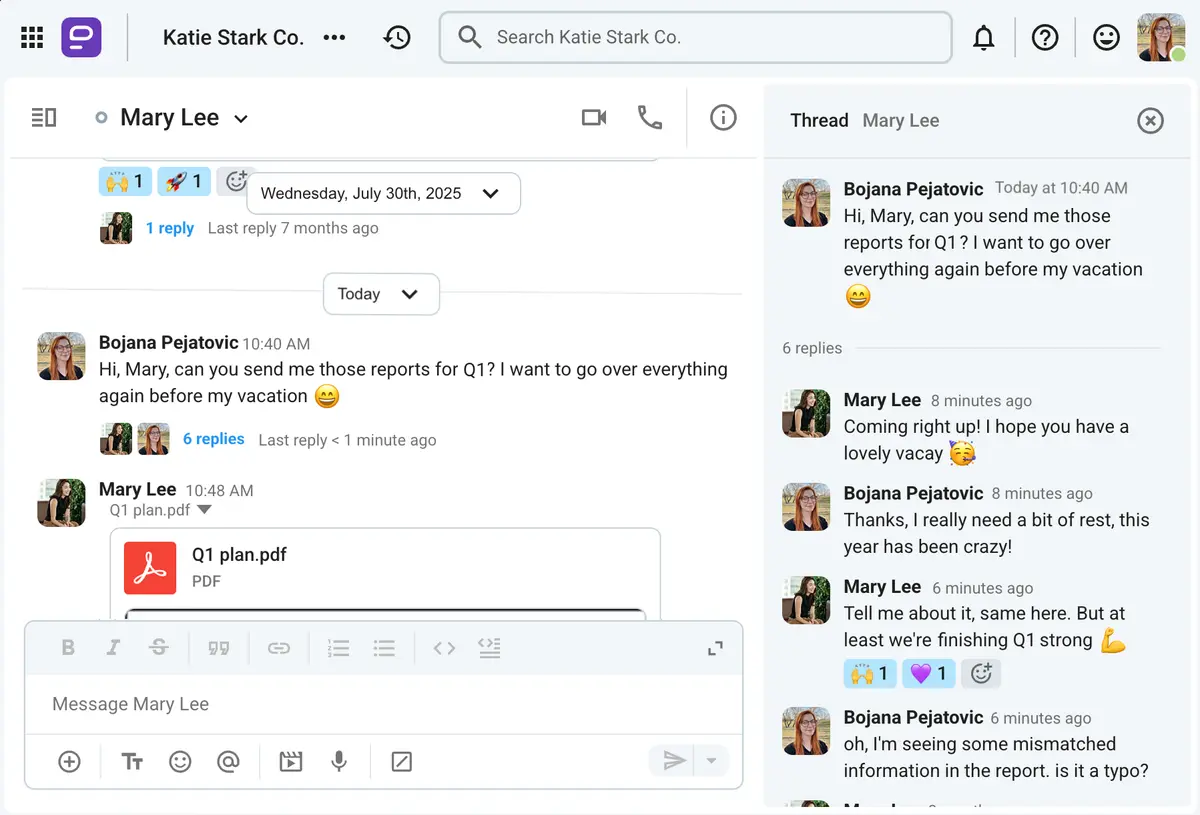Open the history clock icon
This screenshot has width=1200, height=815.
click(397, 38)
